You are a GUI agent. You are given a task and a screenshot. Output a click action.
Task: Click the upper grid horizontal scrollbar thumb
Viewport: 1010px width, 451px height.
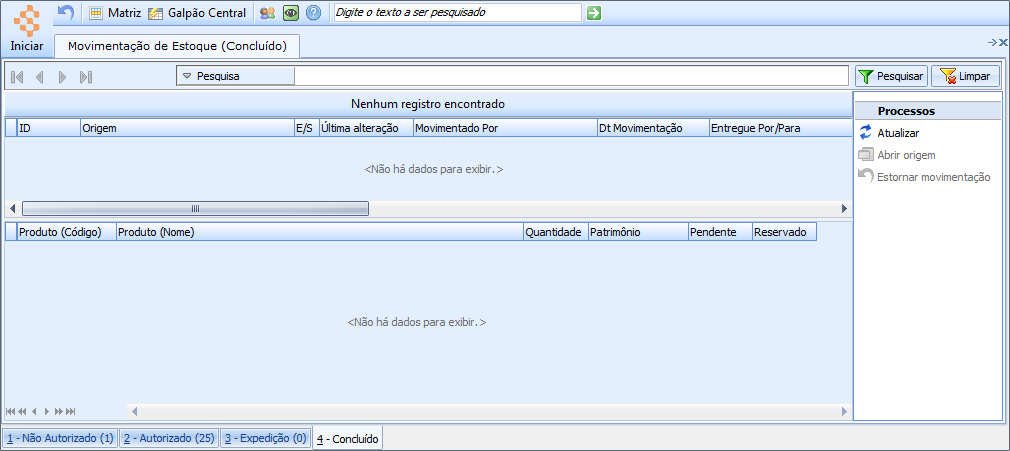pos(195,209)
